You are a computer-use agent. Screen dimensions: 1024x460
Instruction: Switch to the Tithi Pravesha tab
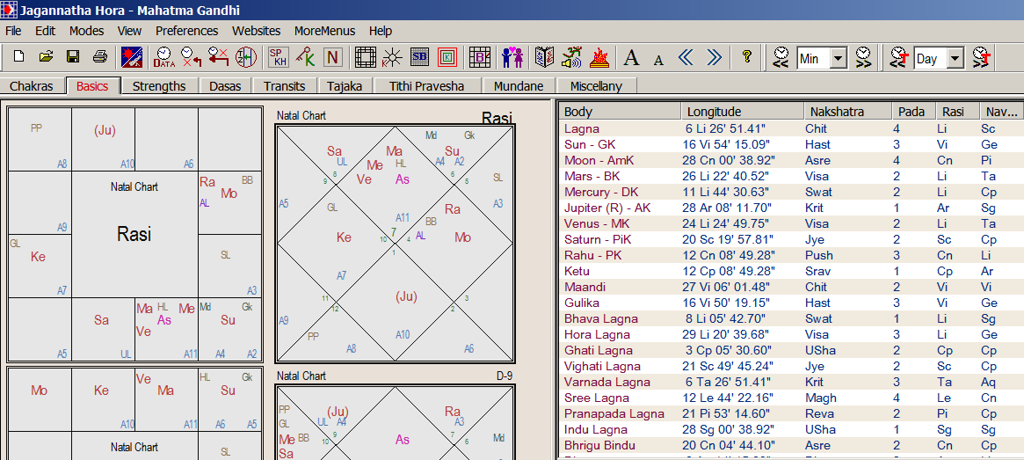click(x=426, y=86)
